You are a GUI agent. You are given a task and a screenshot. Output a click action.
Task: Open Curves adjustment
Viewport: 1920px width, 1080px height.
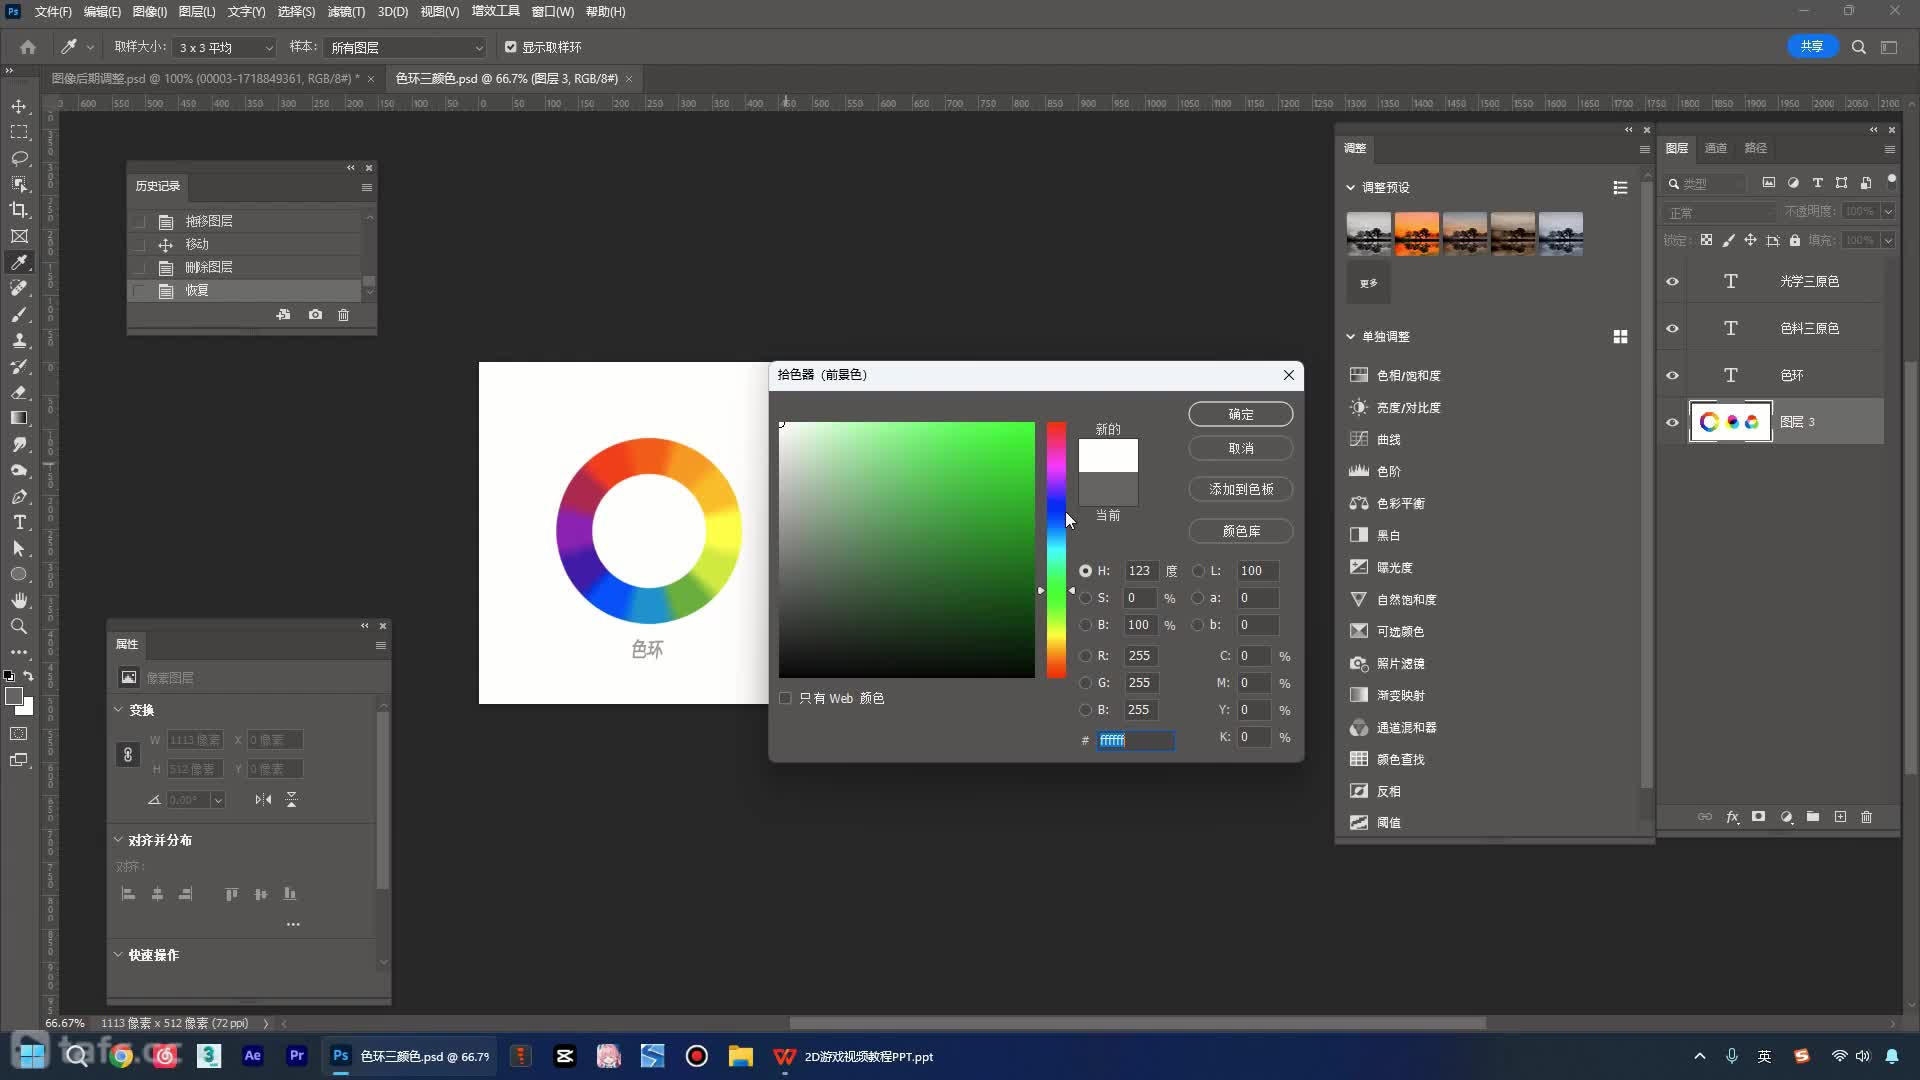(x=1388, y=439)
